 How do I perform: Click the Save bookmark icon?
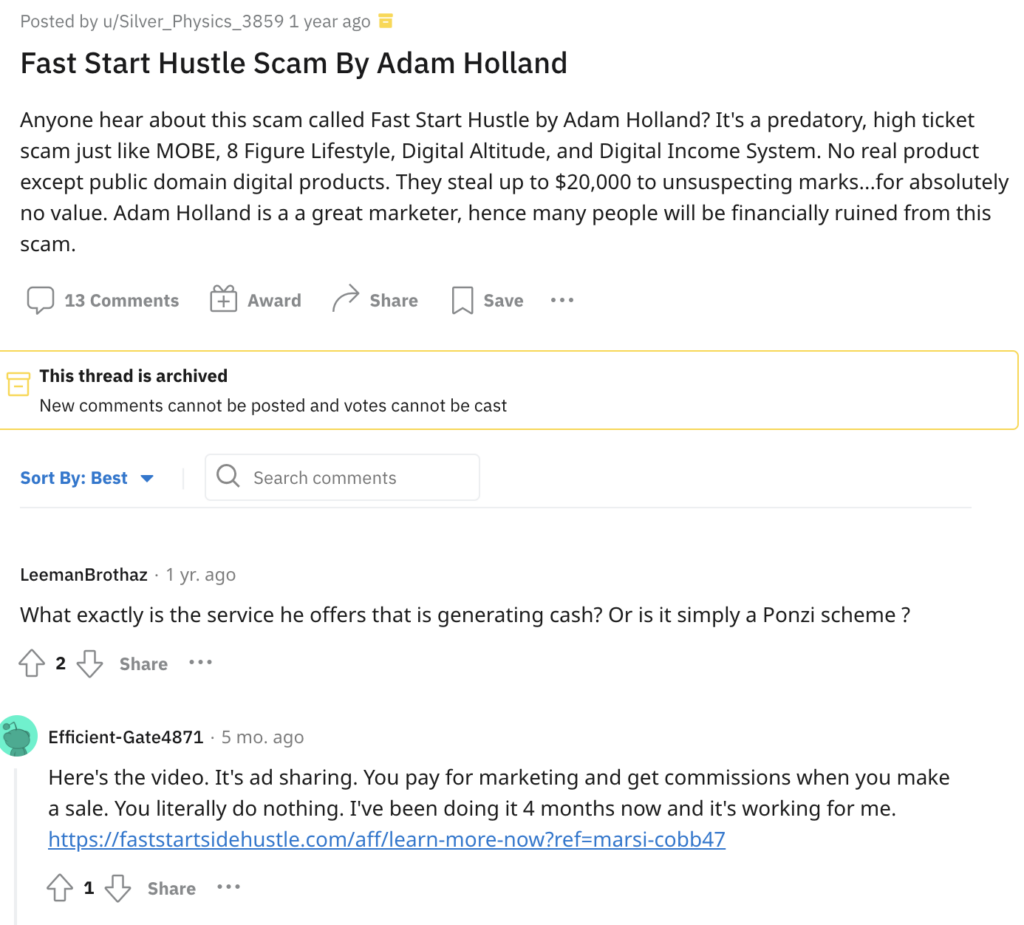[461, 299]
